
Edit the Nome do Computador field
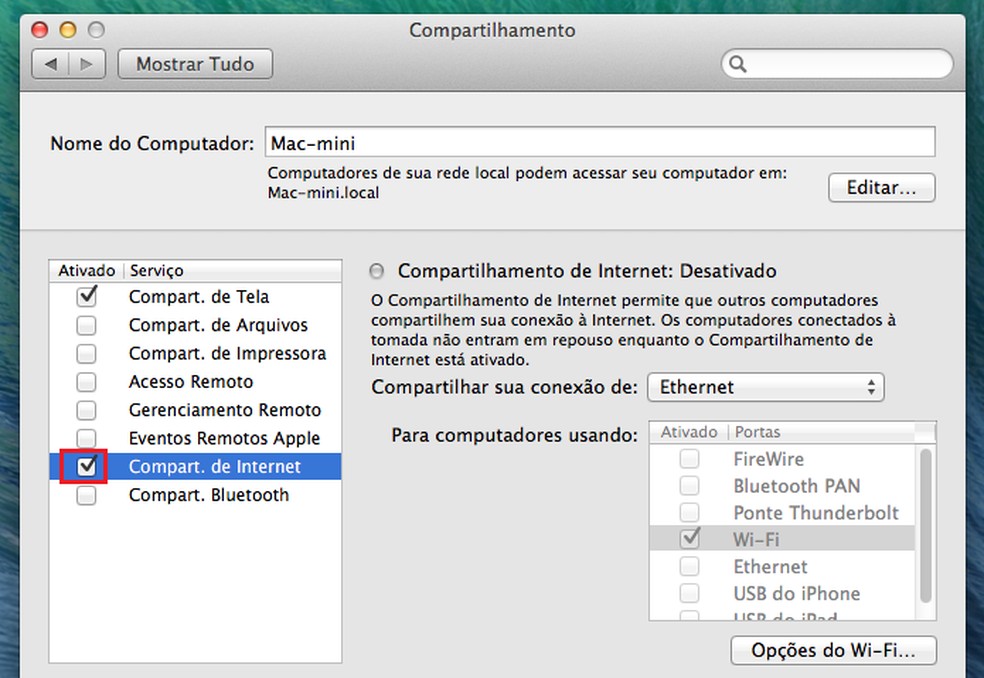(x=600, y=143)
